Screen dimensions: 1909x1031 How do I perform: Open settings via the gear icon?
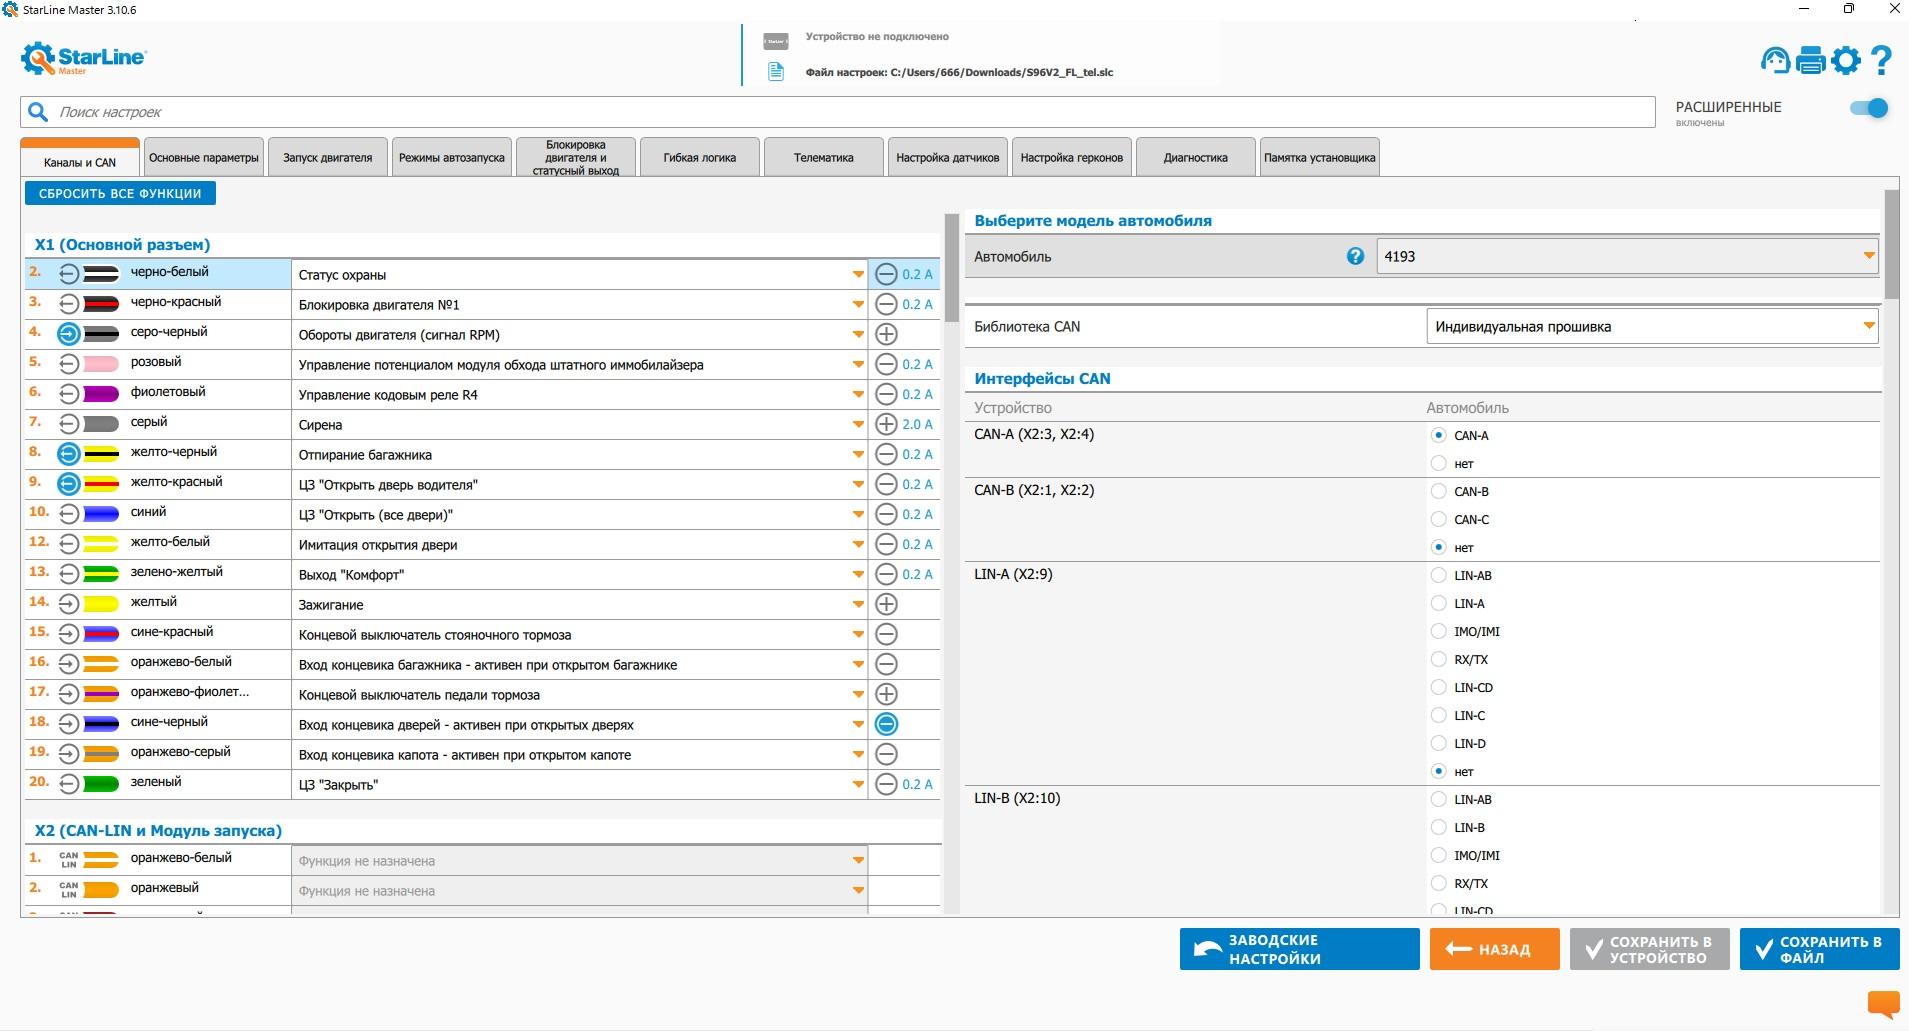(1846, 61)
